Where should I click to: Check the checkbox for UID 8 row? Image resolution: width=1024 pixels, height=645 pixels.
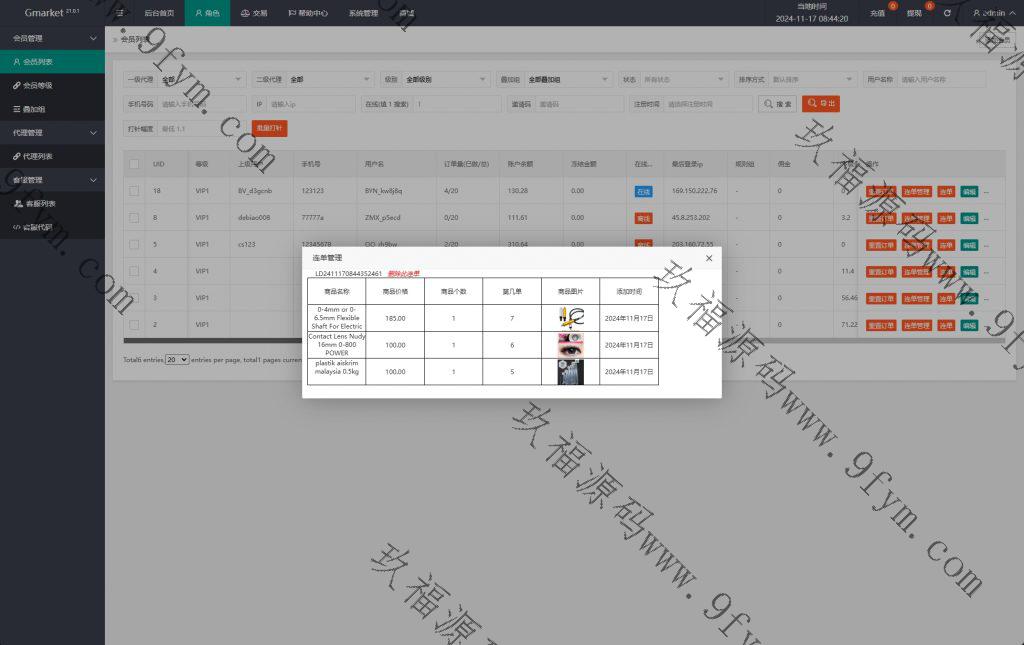click(x=134, y=217)
